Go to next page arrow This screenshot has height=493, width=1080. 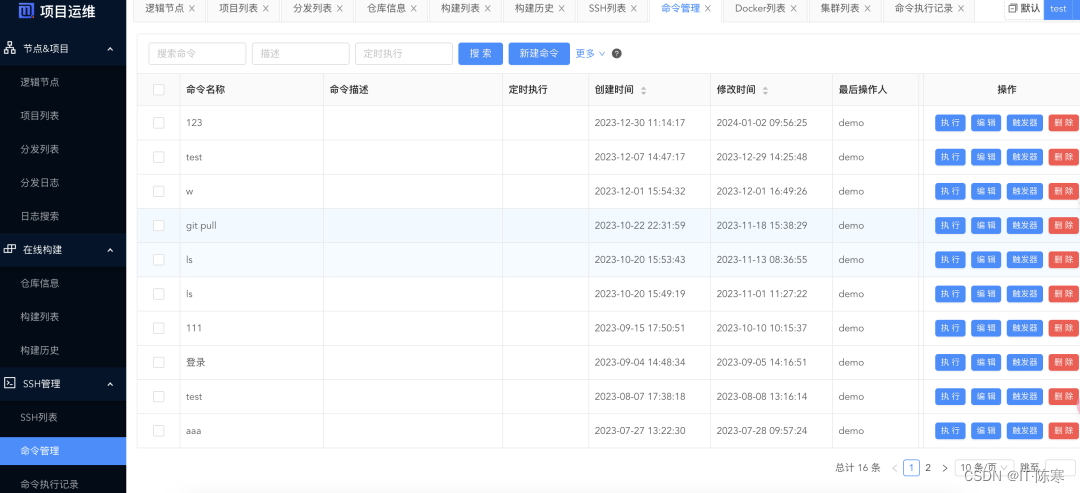944,468
